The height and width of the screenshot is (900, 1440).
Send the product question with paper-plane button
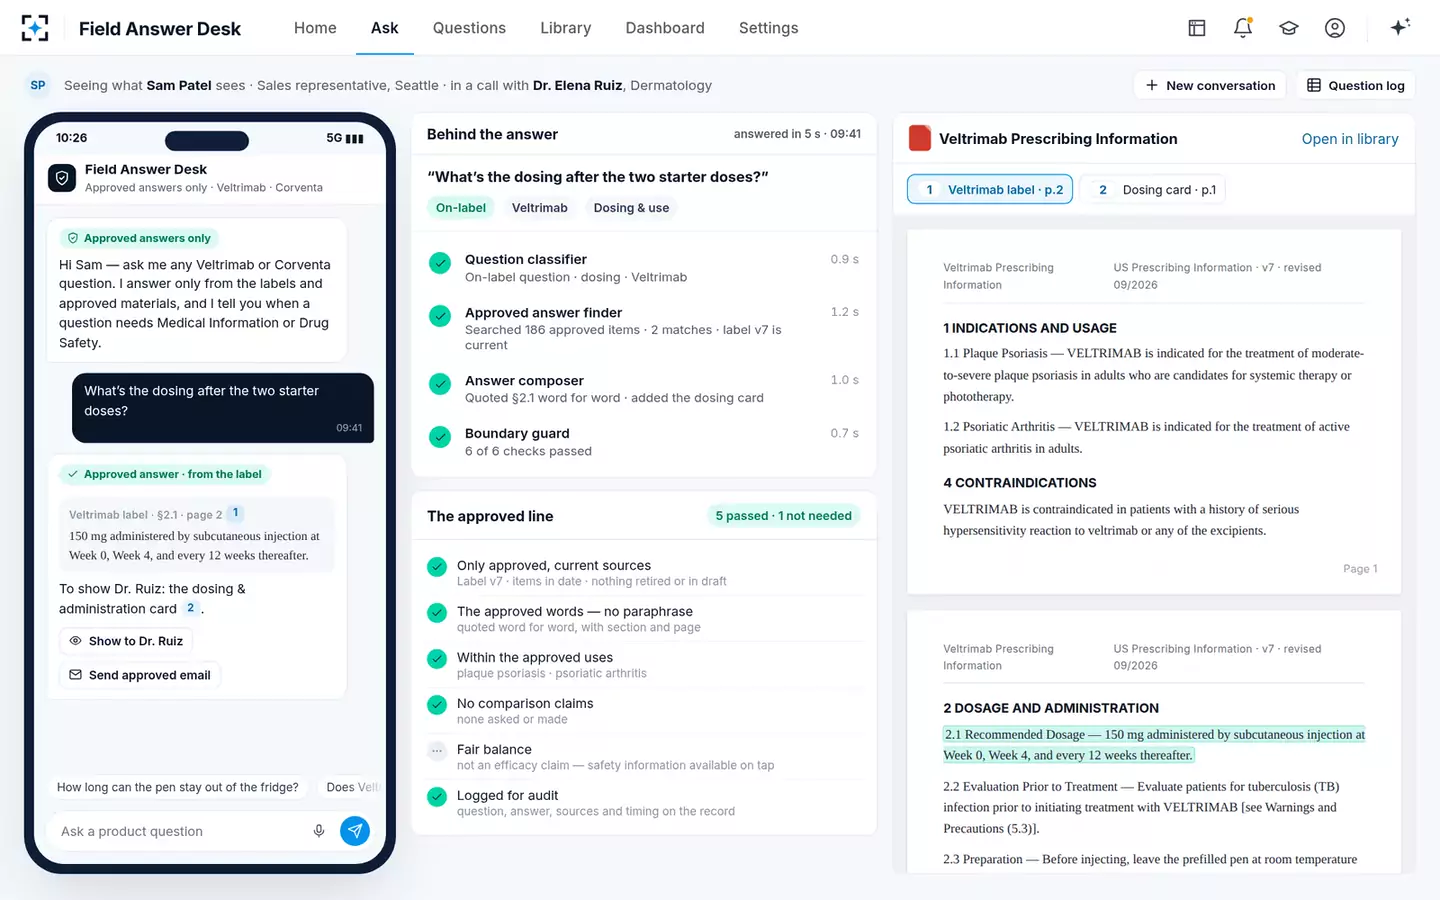point(355,831)
